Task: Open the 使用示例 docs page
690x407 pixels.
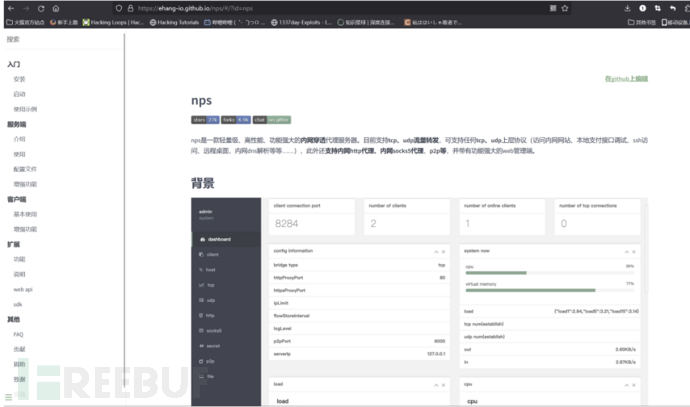Action: 25,109
